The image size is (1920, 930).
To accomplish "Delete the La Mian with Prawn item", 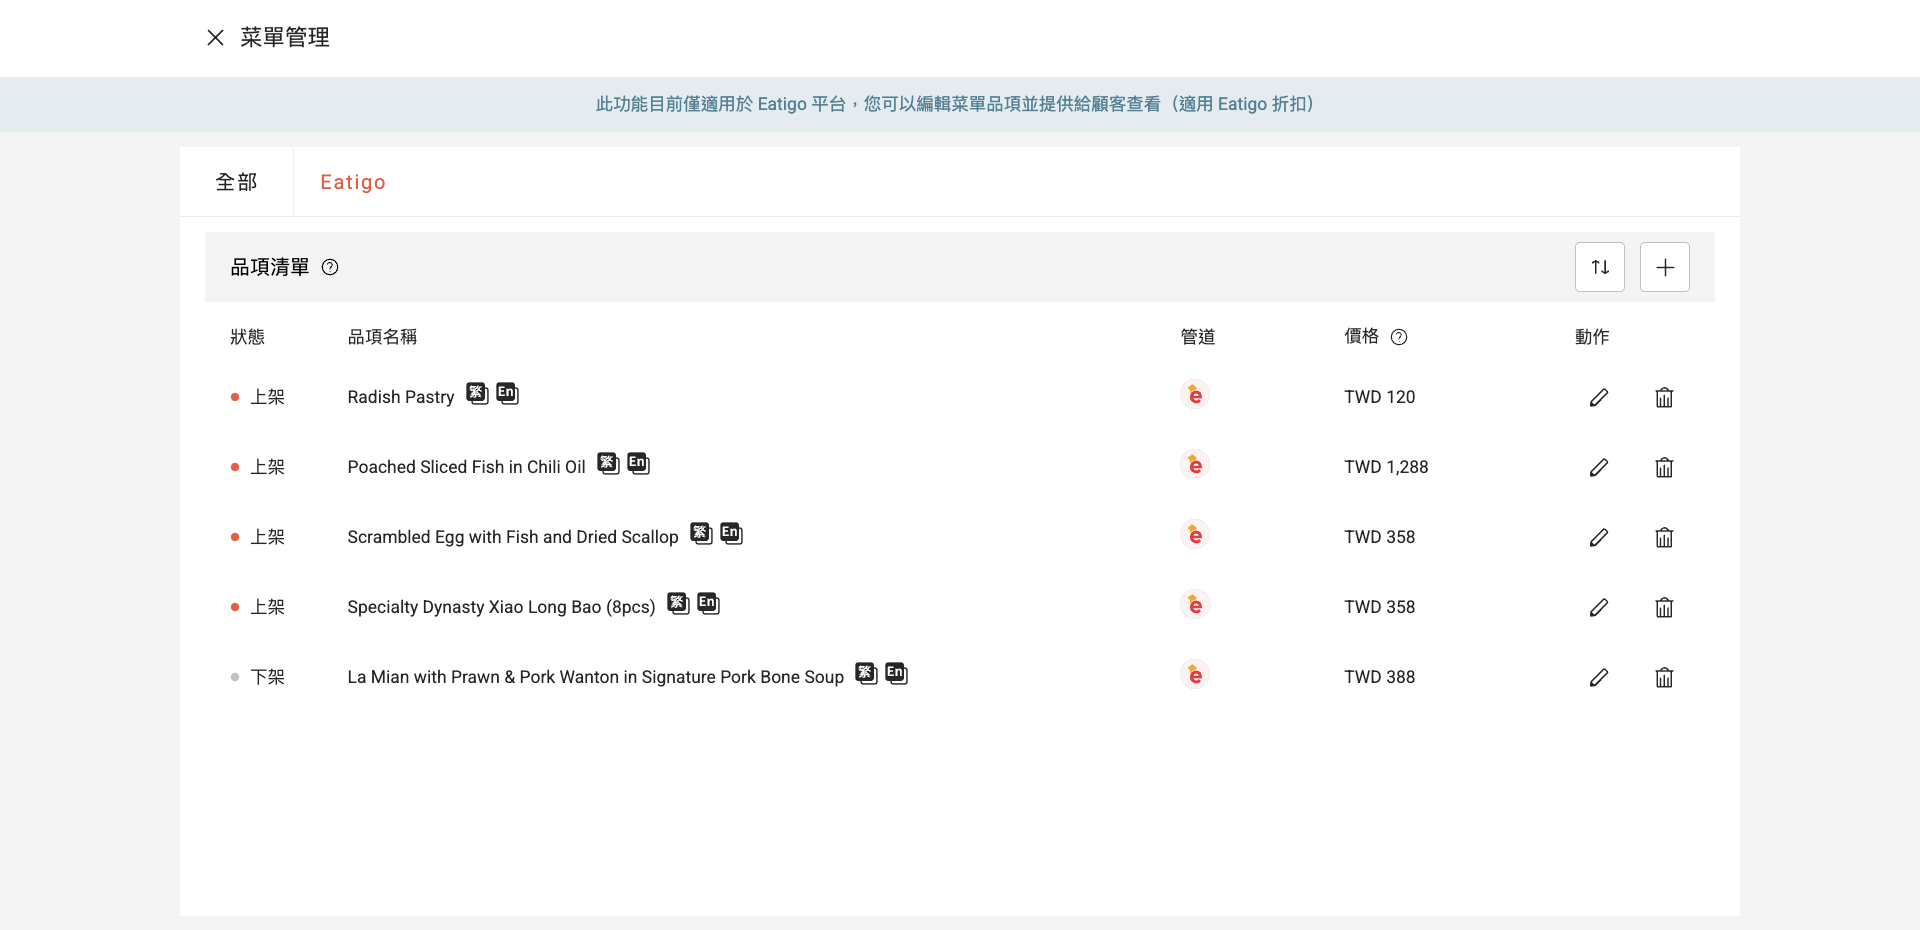I will pos(1664,677).
